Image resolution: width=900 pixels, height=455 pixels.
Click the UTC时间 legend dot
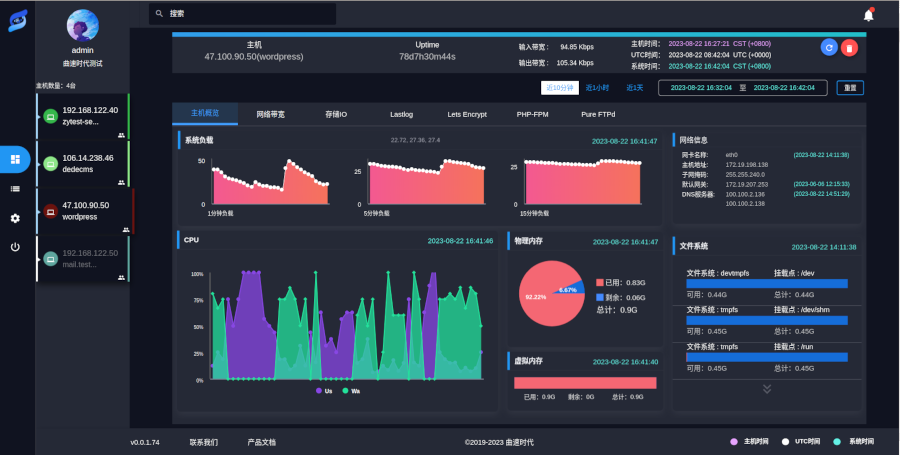(x=785, y=441)
